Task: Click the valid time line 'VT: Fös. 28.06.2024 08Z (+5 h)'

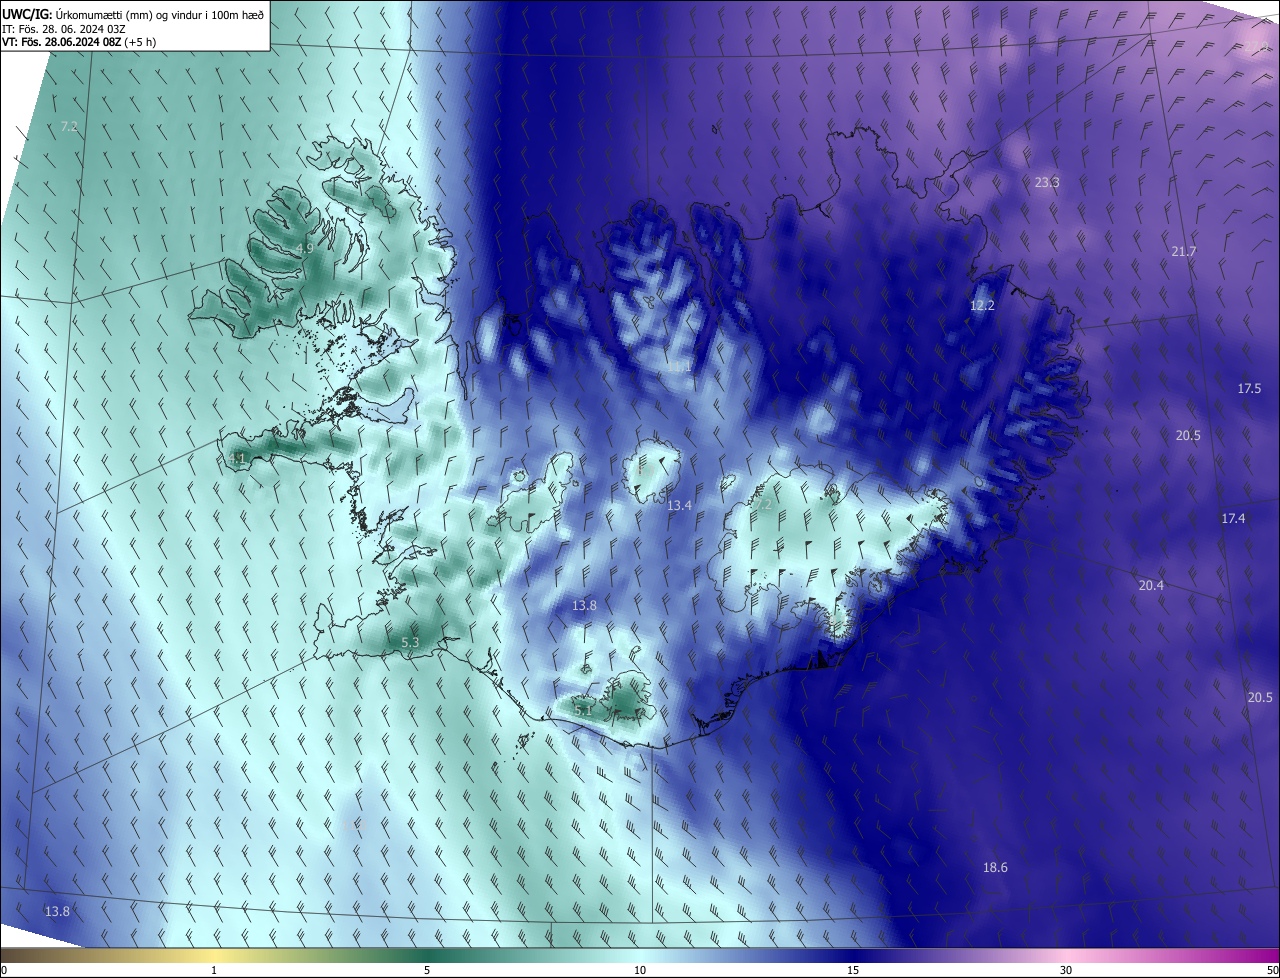Action: pos(79,42)
